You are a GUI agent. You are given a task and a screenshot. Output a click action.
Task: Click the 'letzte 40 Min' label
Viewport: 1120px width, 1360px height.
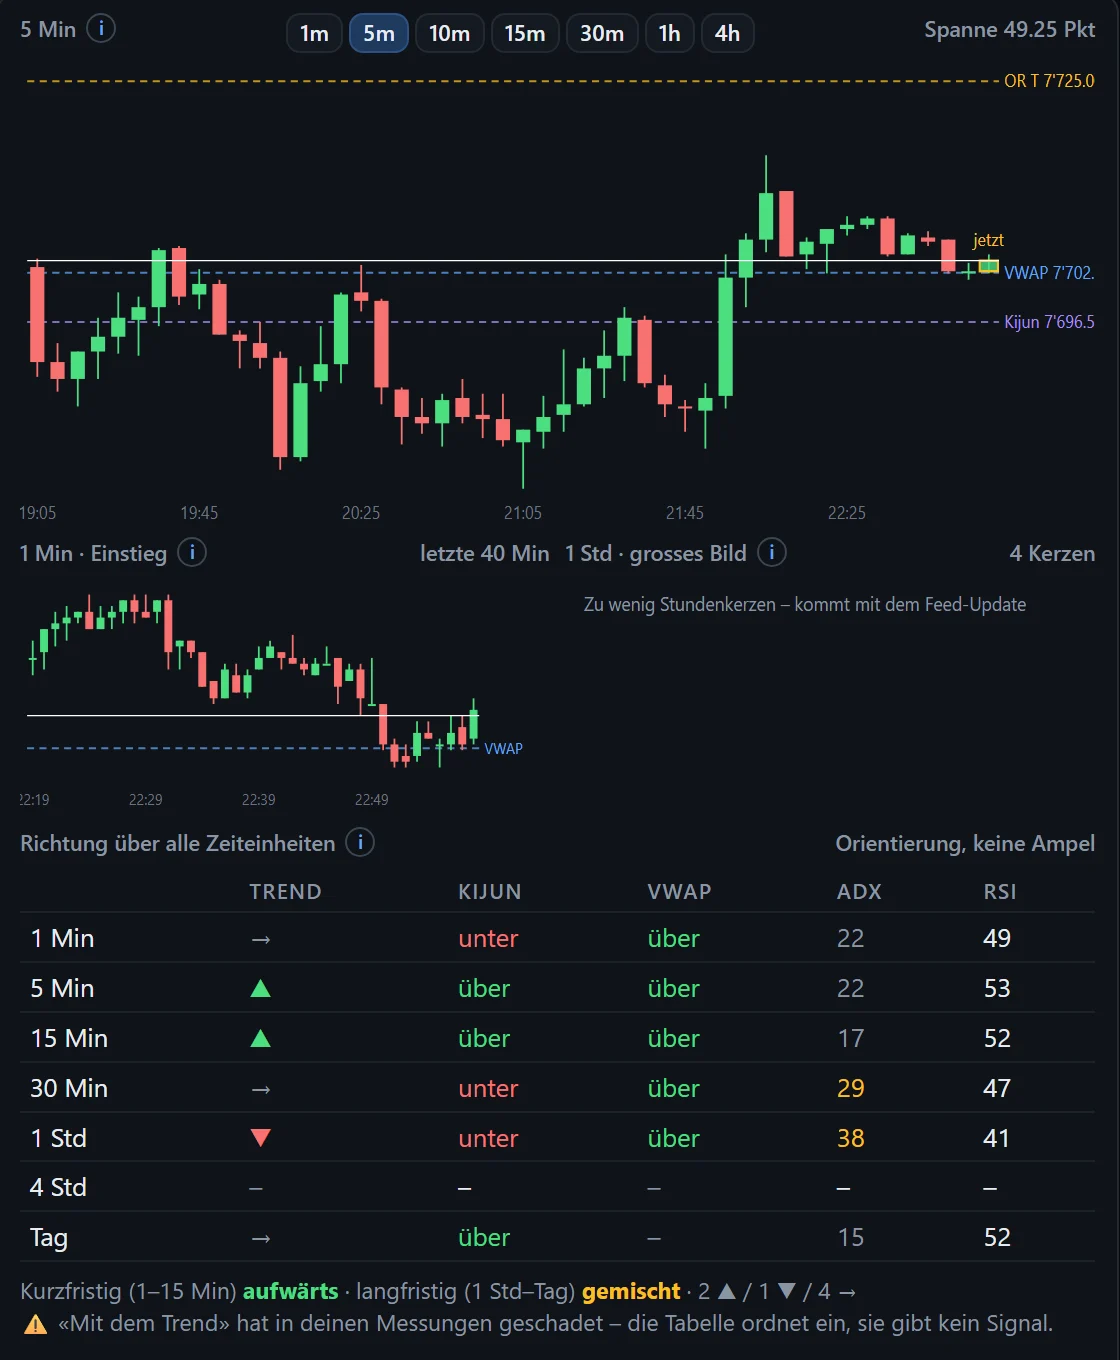[x=484, y=553]
